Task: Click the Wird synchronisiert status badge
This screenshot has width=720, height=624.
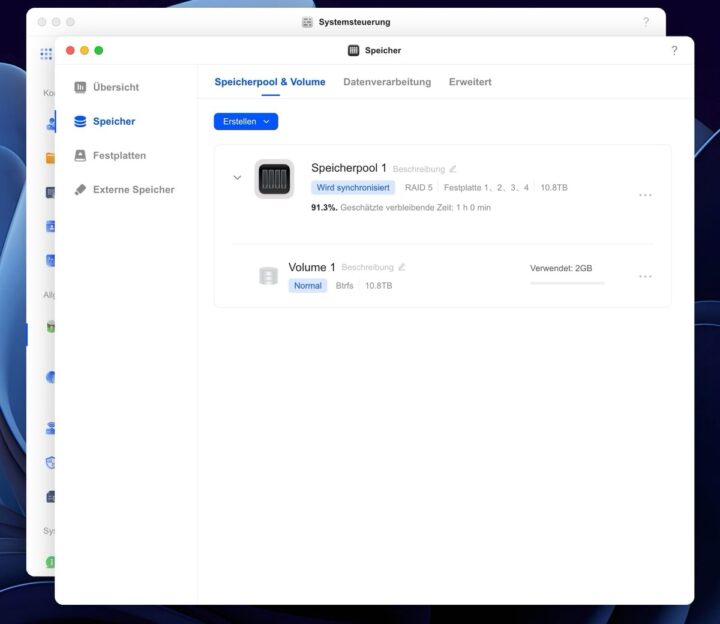Action: 353,187
